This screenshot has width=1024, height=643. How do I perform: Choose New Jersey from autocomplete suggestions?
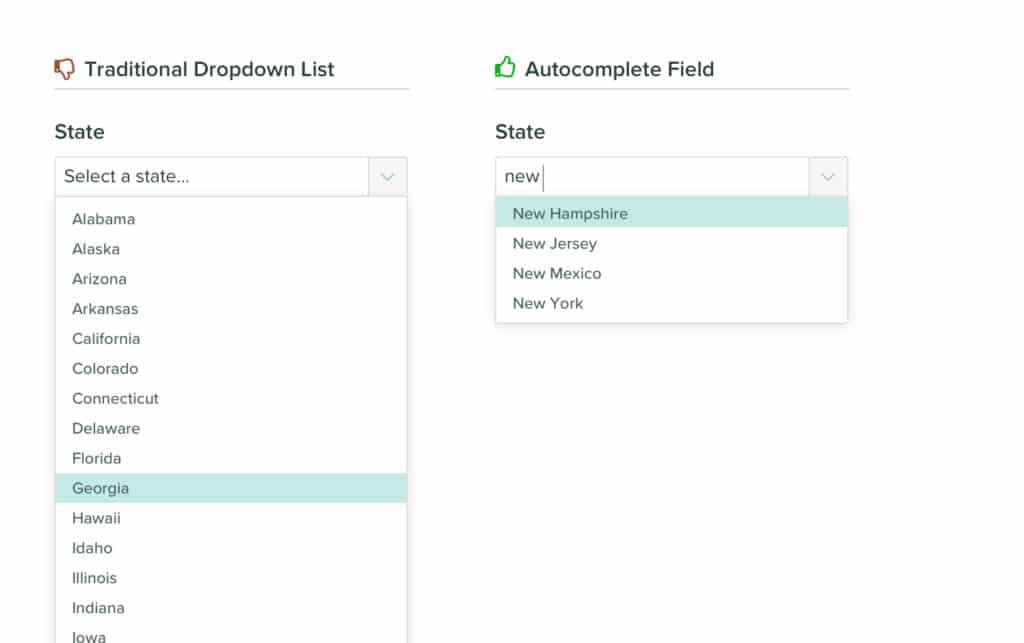554,243
